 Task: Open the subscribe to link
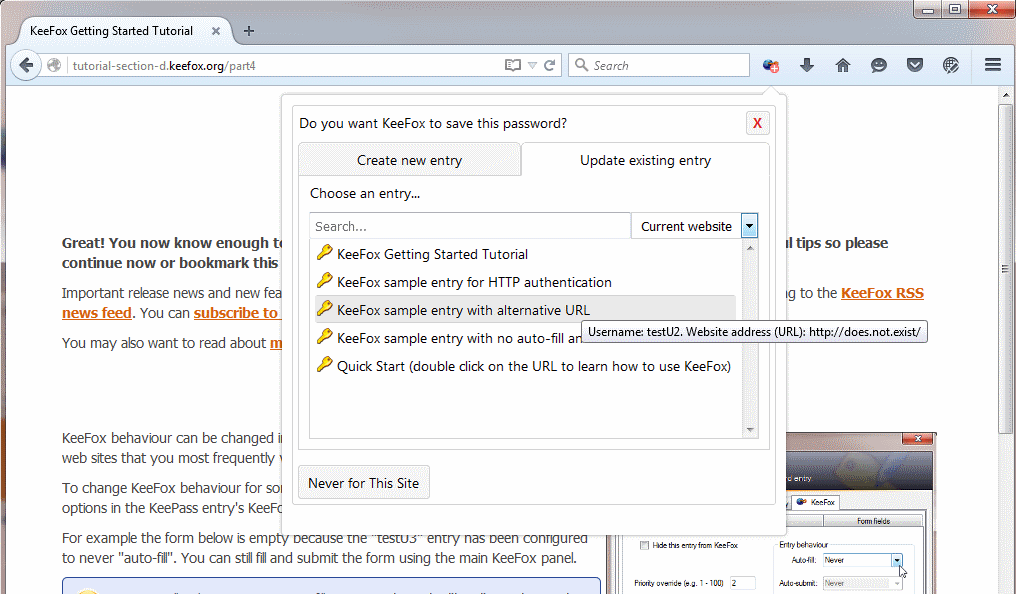237,313
